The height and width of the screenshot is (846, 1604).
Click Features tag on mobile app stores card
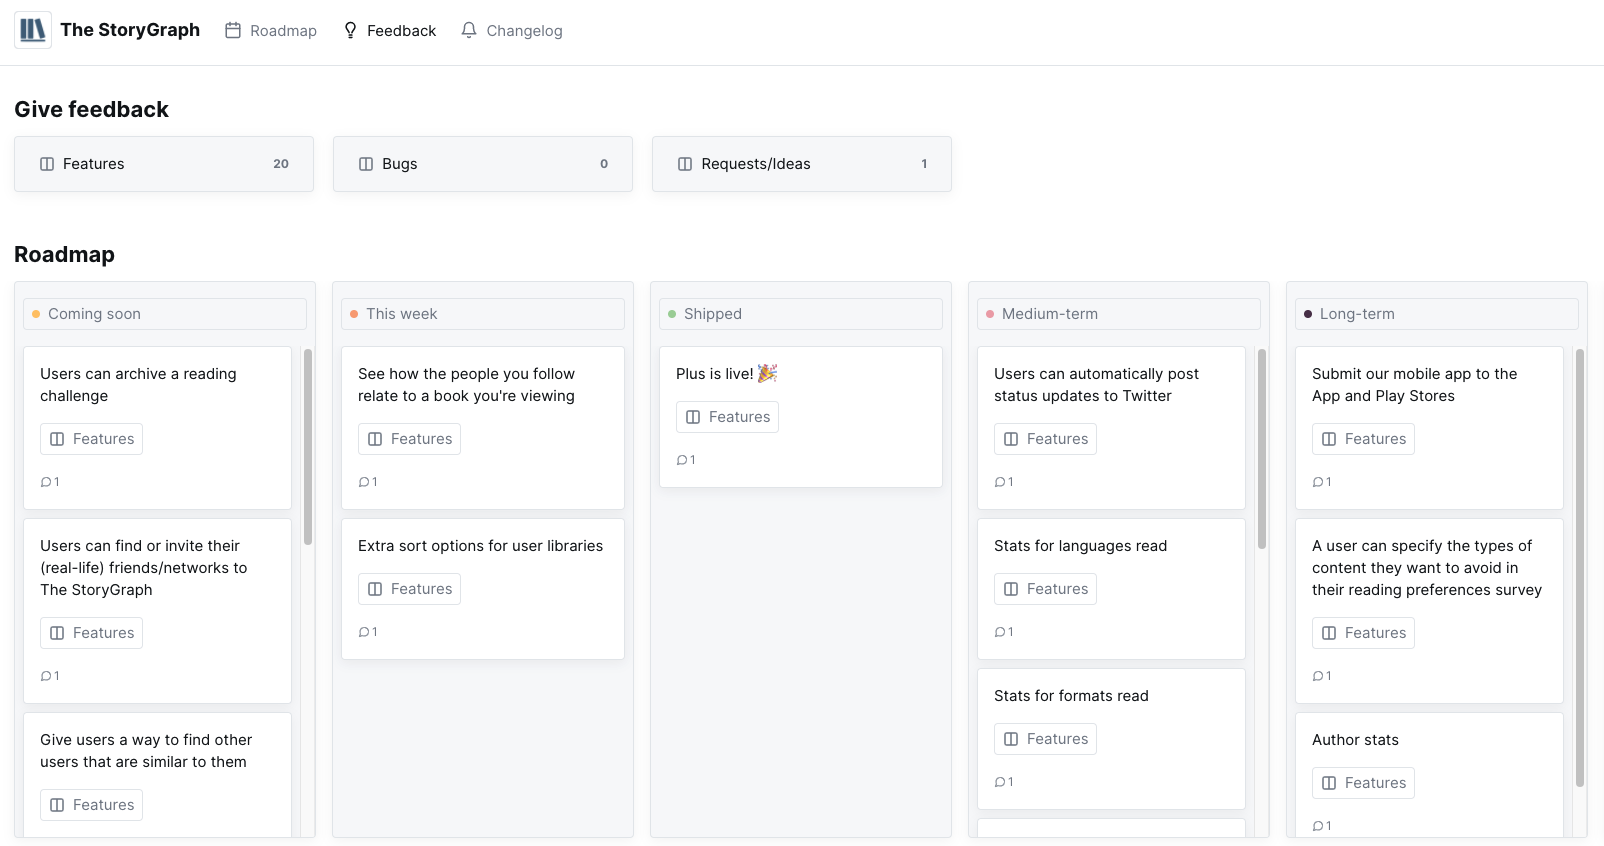[1364, 439]
